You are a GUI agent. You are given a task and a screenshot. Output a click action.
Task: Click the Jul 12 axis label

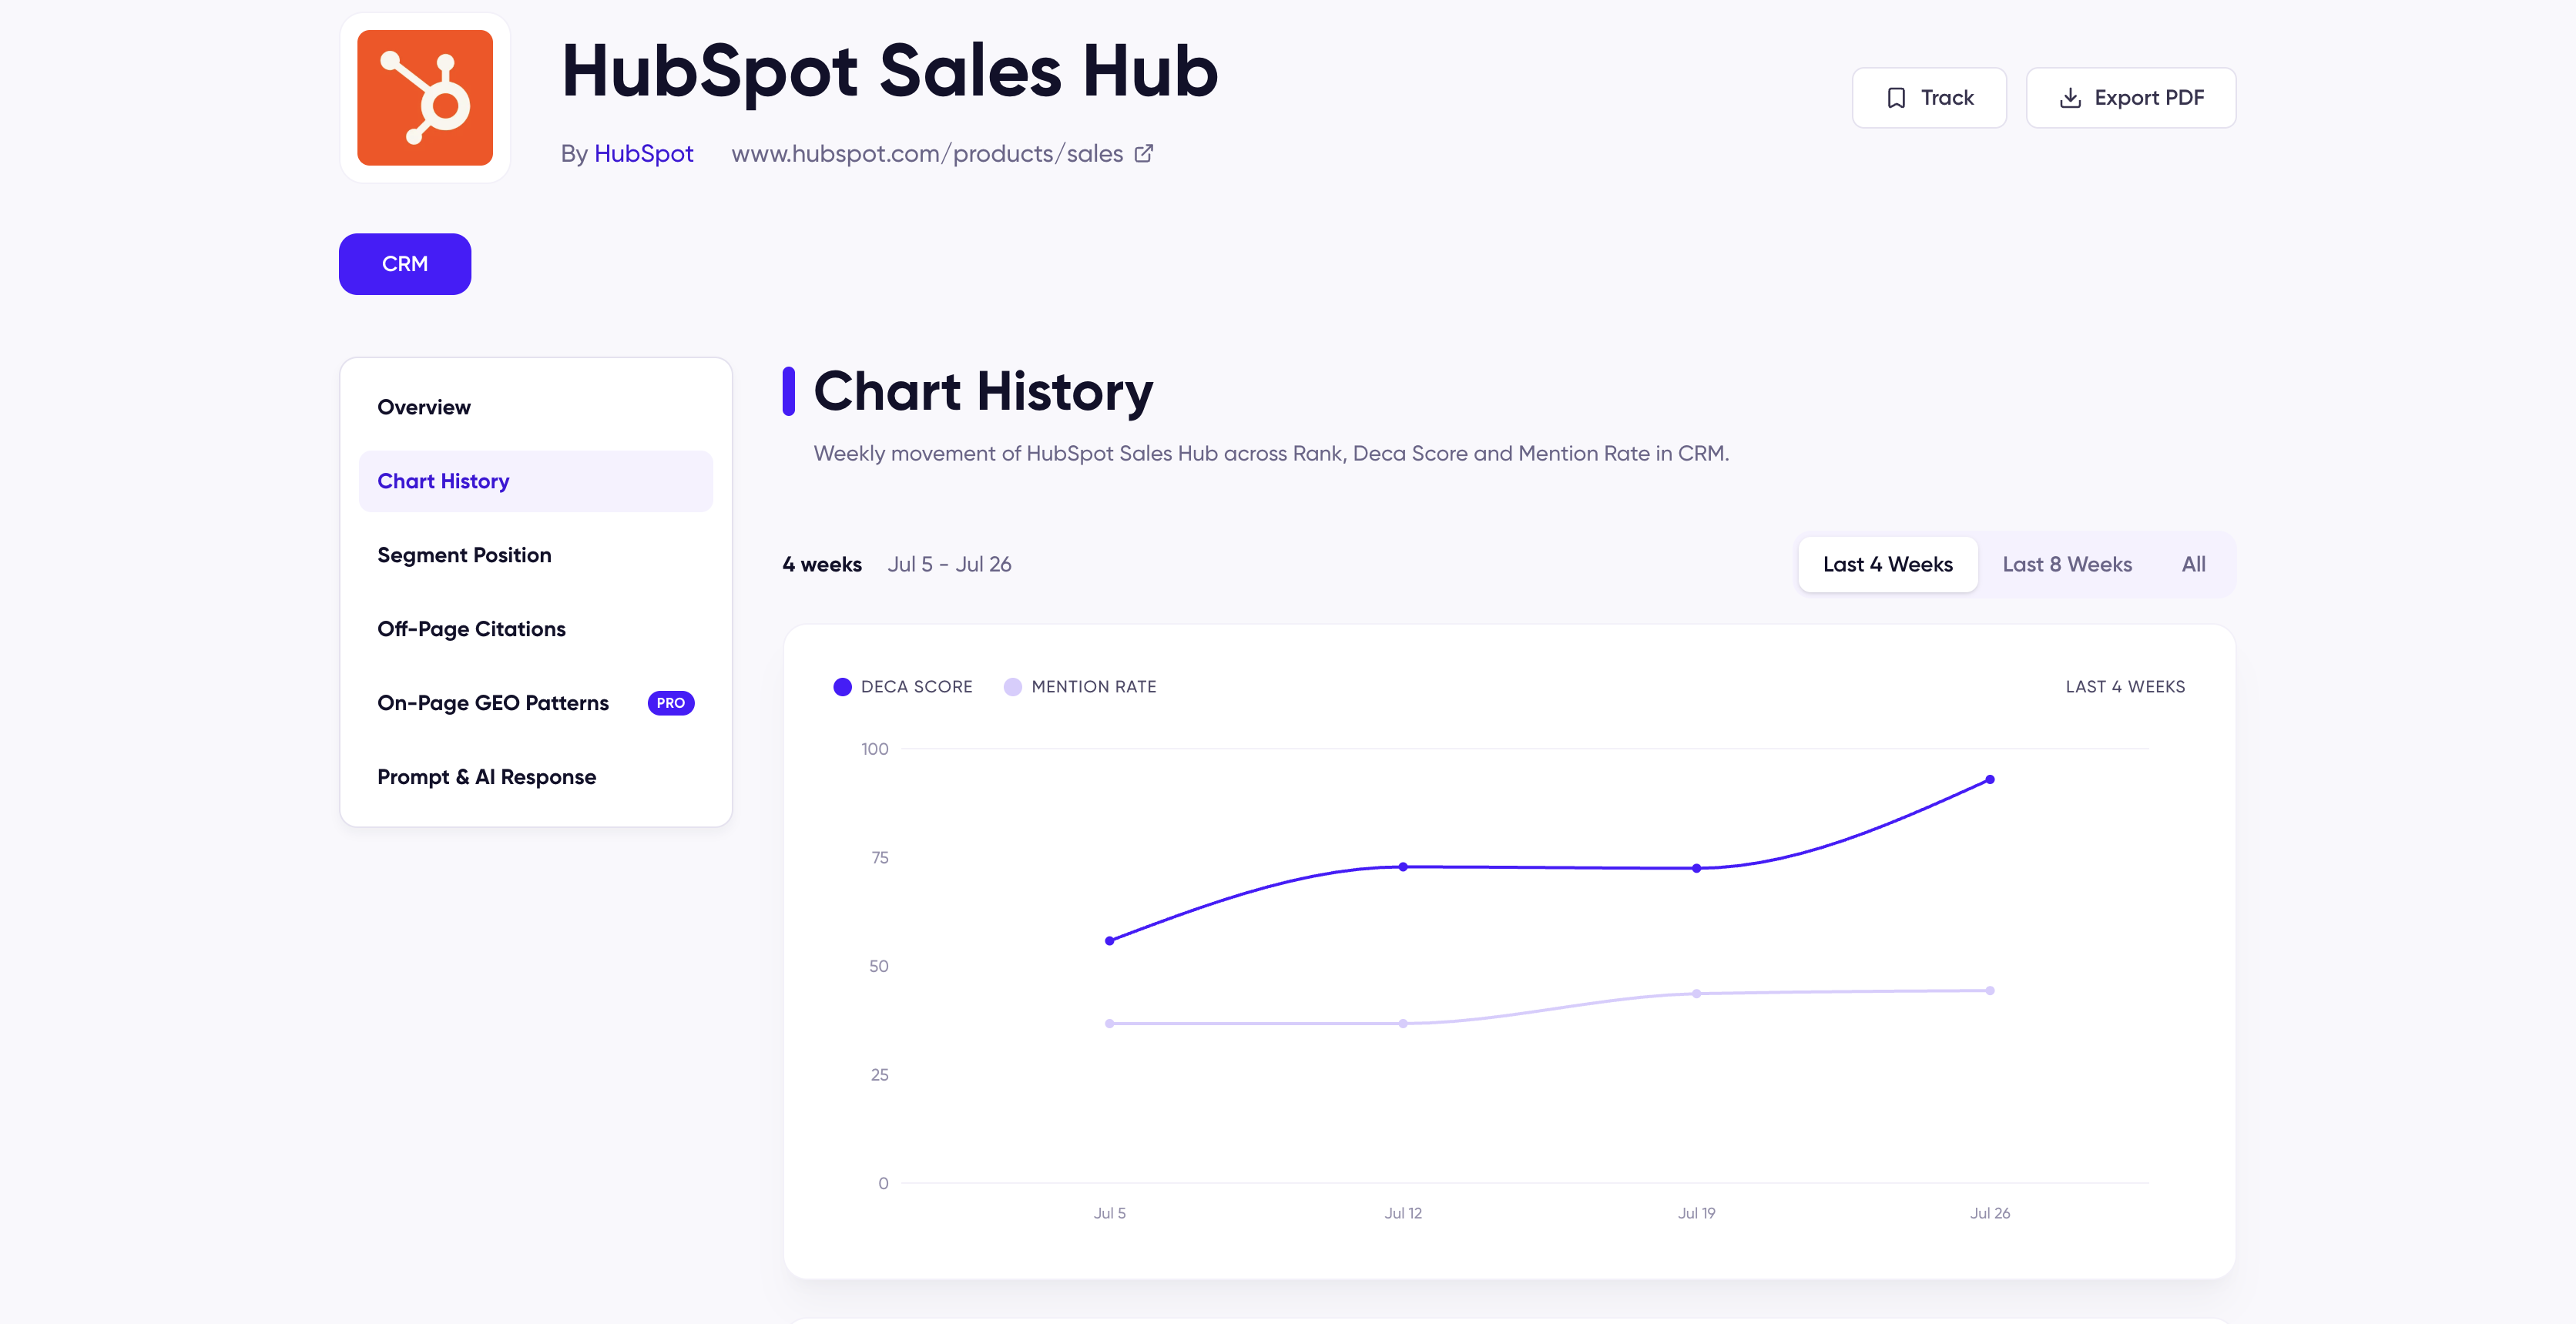coord(1403,1213)
